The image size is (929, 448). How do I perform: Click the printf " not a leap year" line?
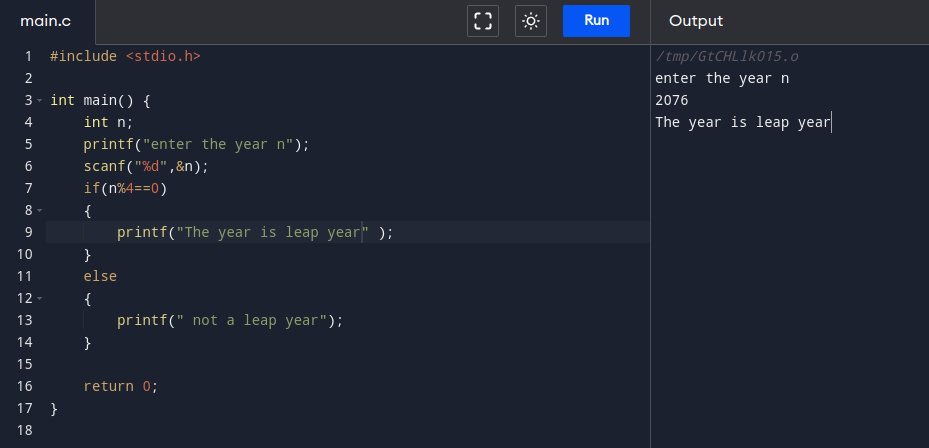coord(230,320)
